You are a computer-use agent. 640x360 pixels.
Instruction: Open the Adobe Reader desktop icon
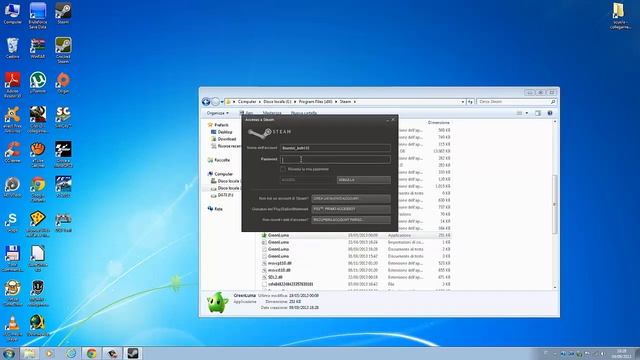pos(12,84)
